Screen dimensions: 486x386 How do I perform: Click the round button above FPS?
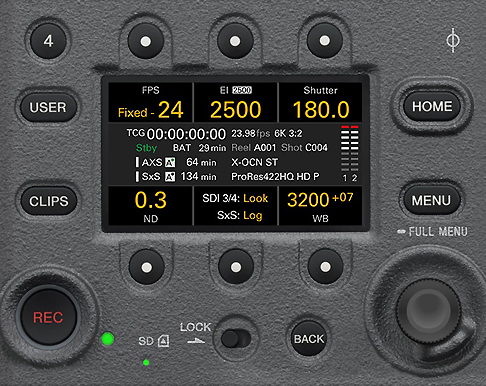(146, 41)
